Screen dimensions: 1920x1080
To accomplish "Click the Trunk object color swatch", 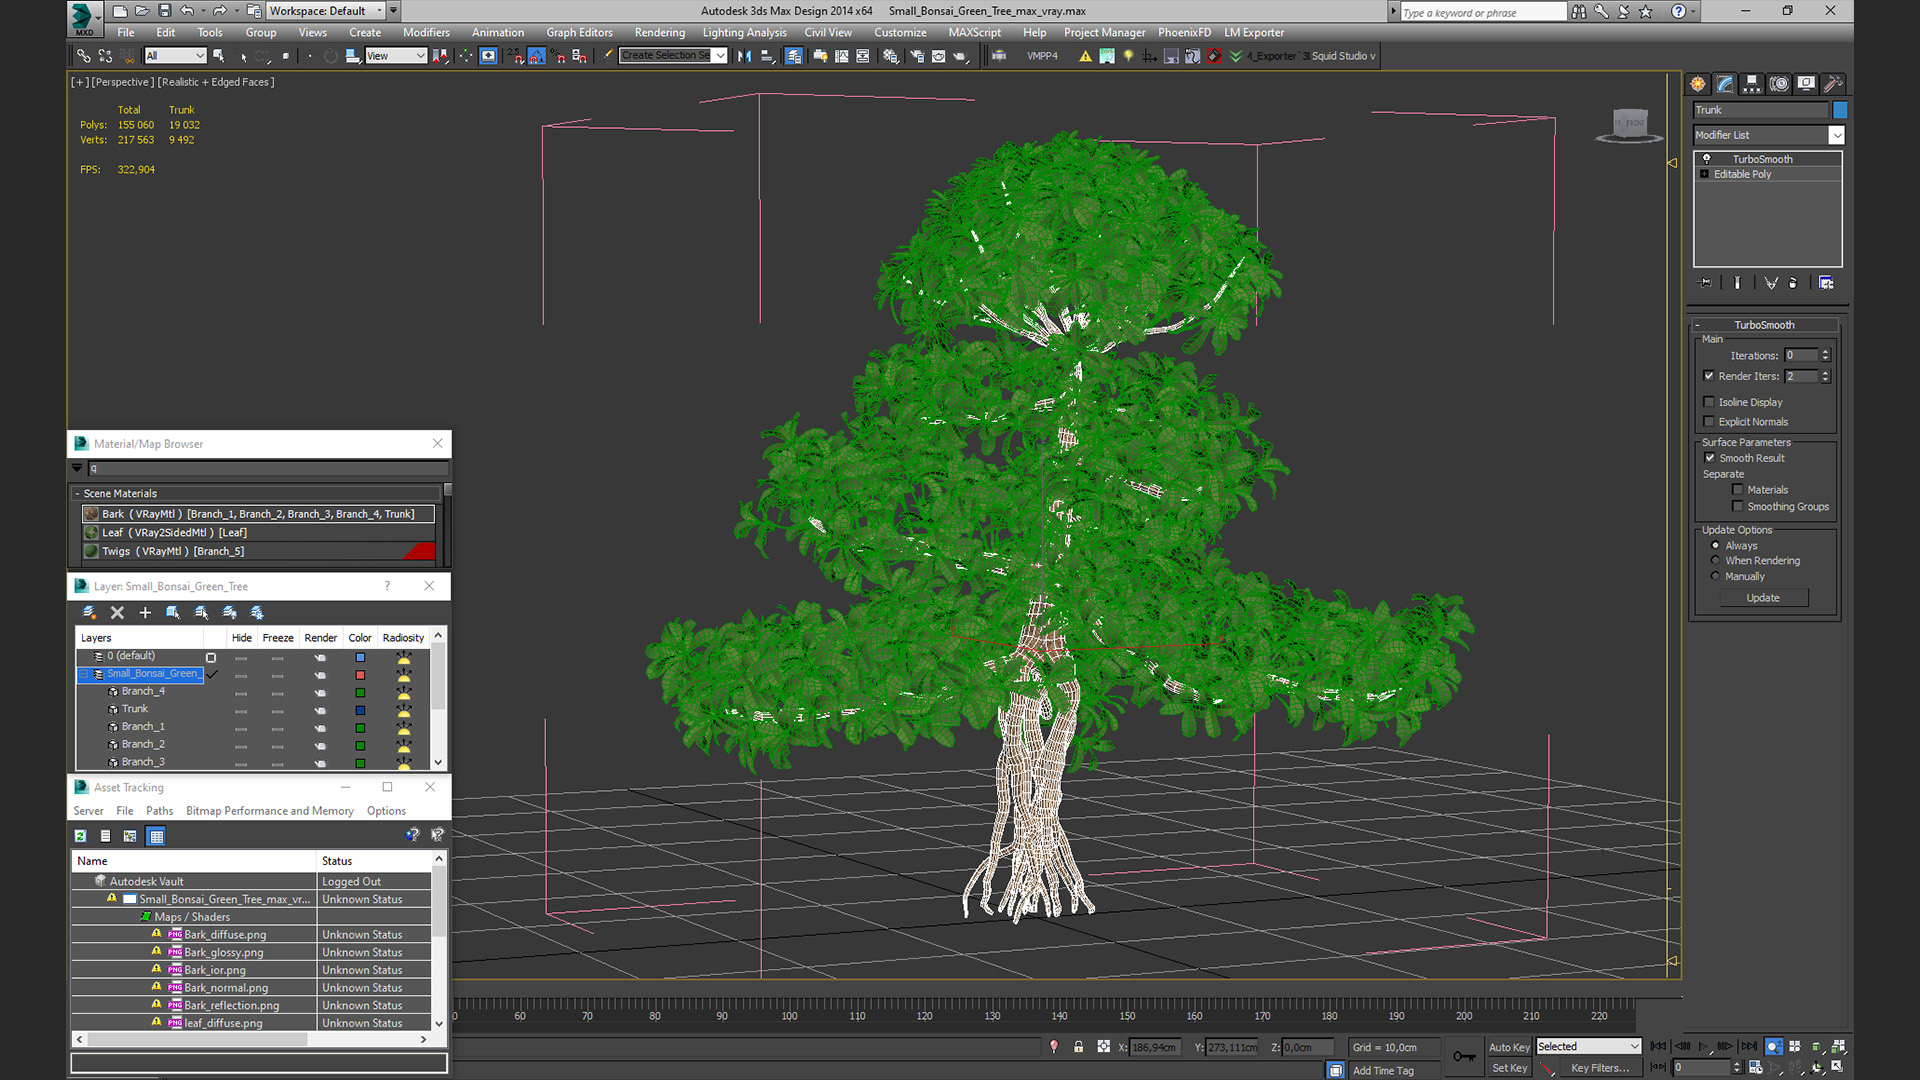I will click(1840, 110).
